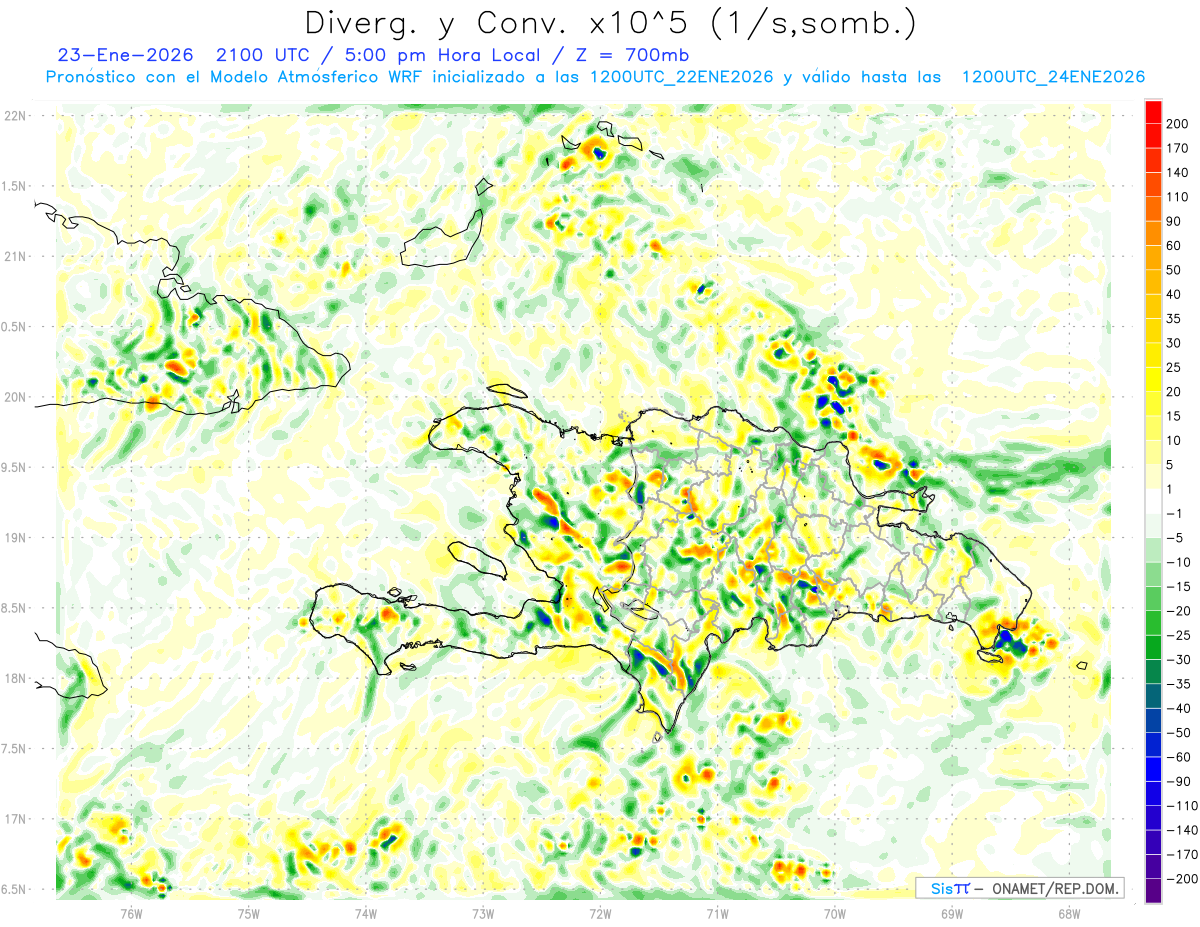Click the color bar value -30

pyautogui.click(x=1180, y=660)
